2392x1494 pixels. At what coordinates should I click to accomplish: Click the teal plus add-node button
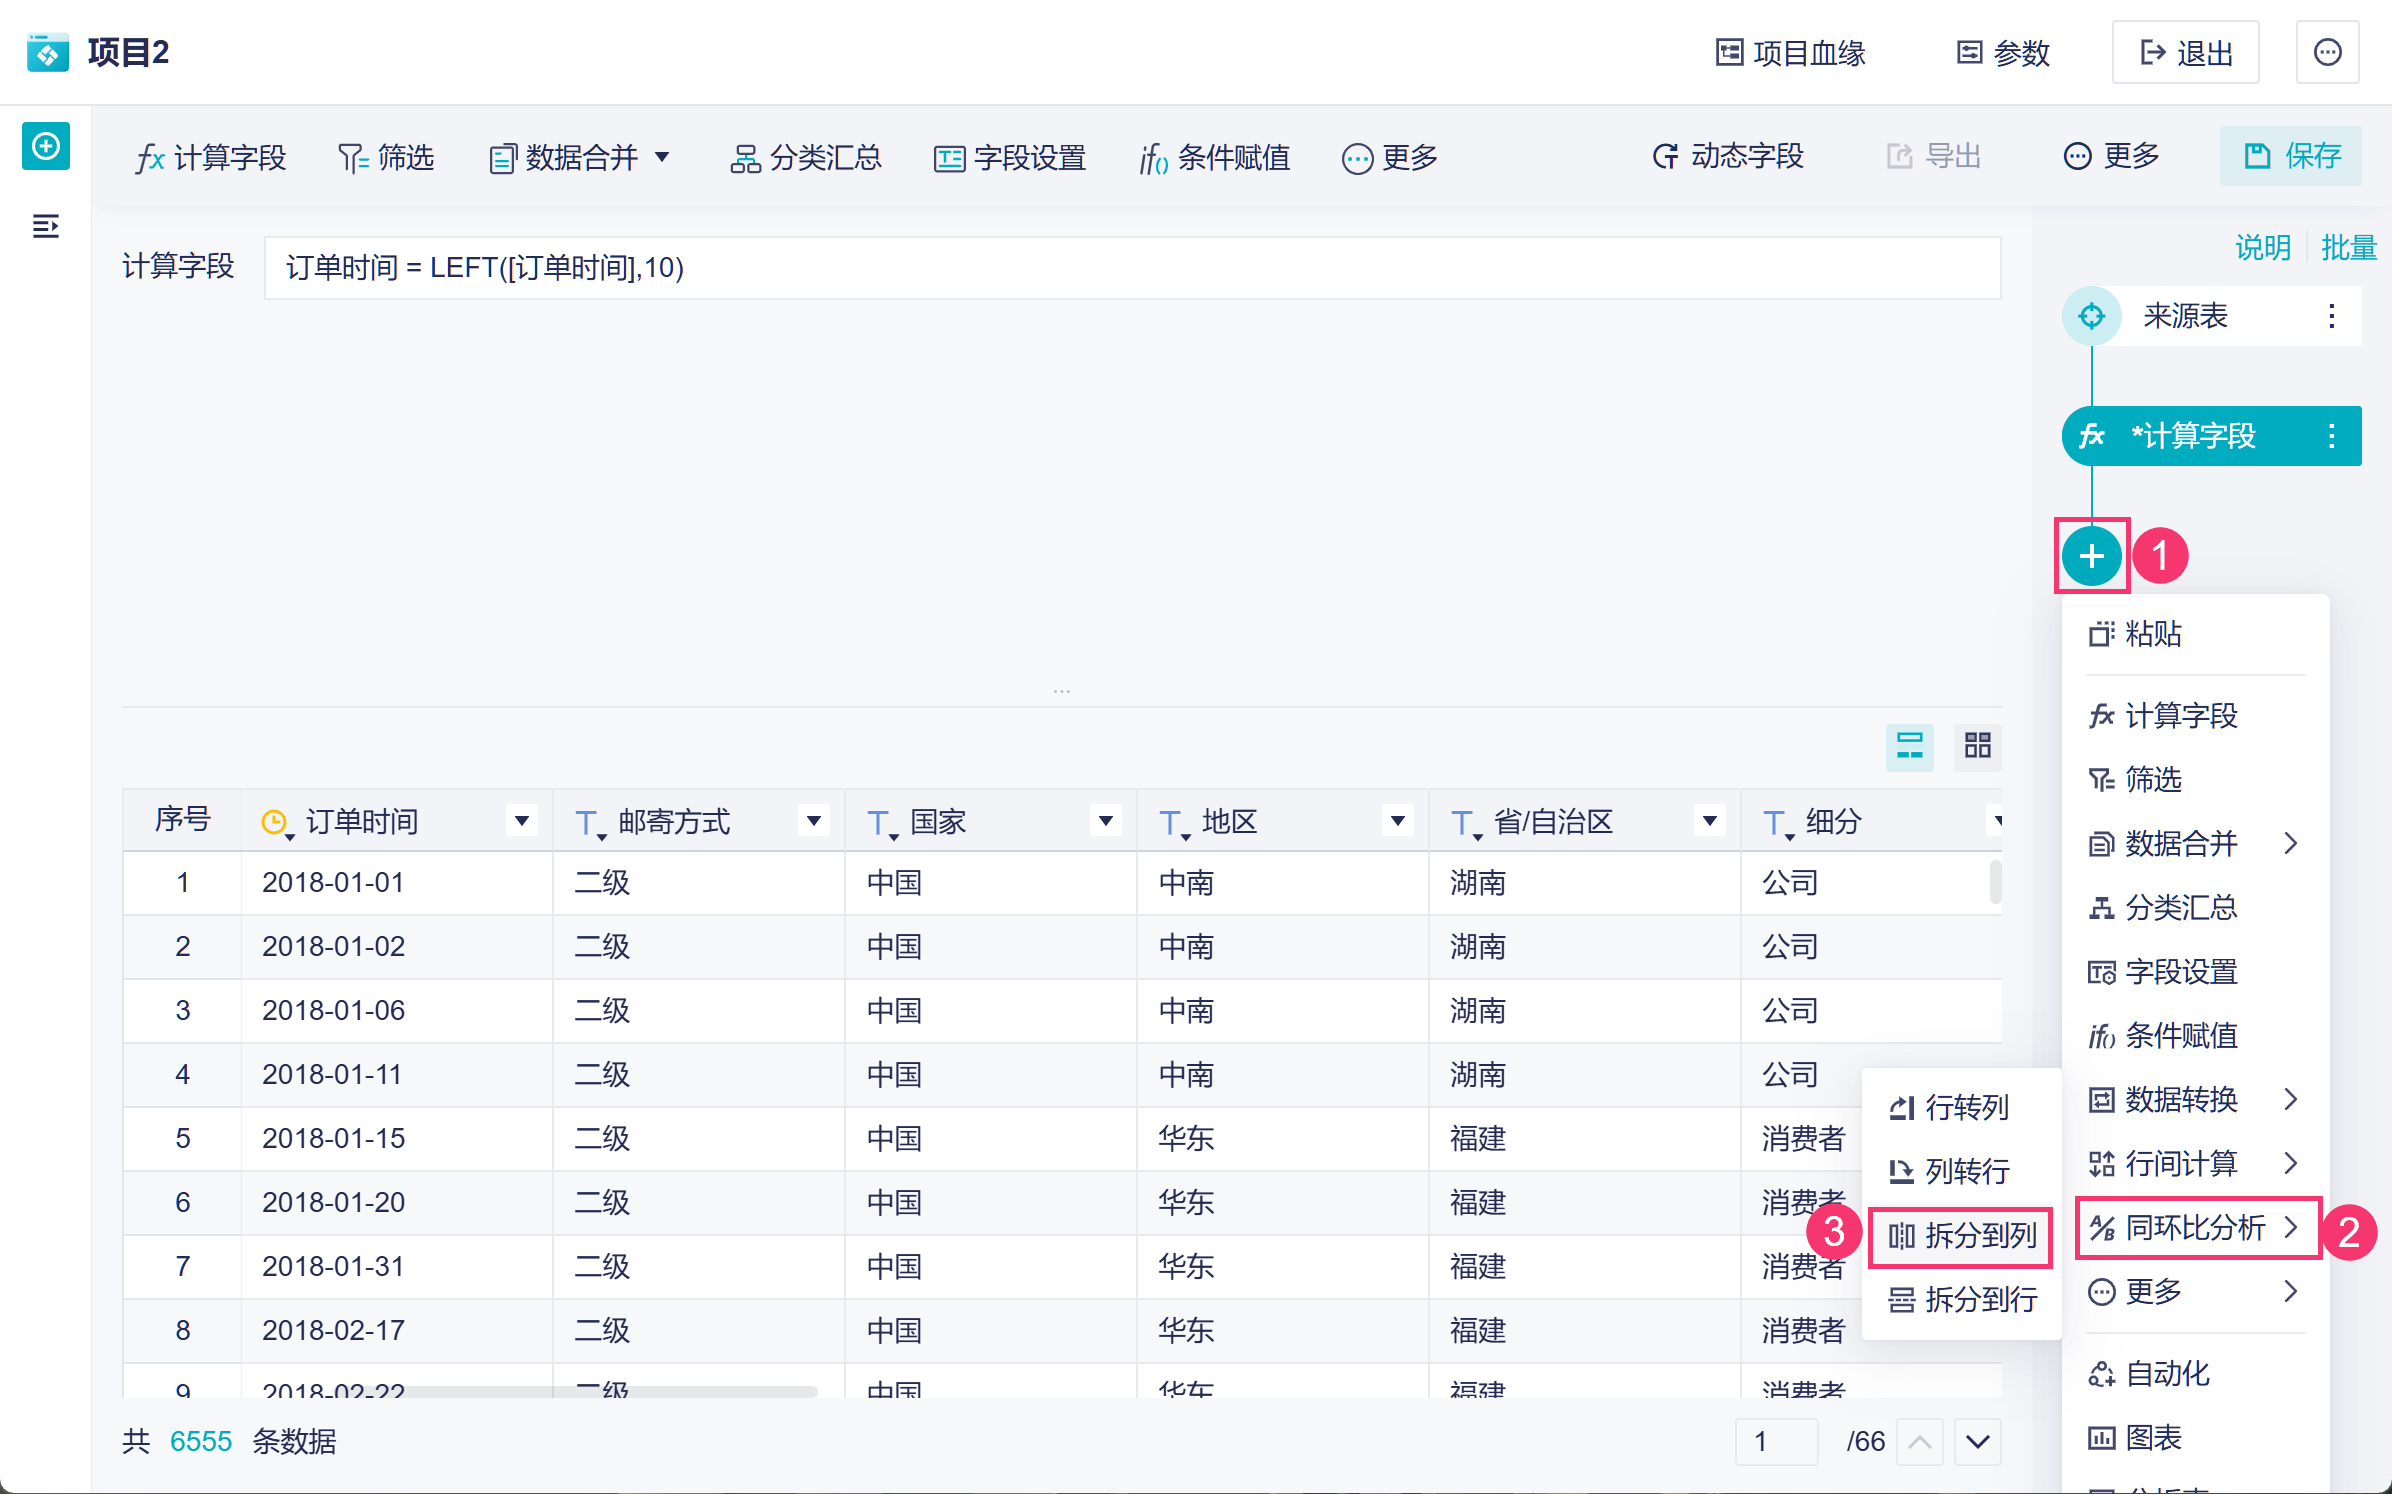(x=2091, y=556)
